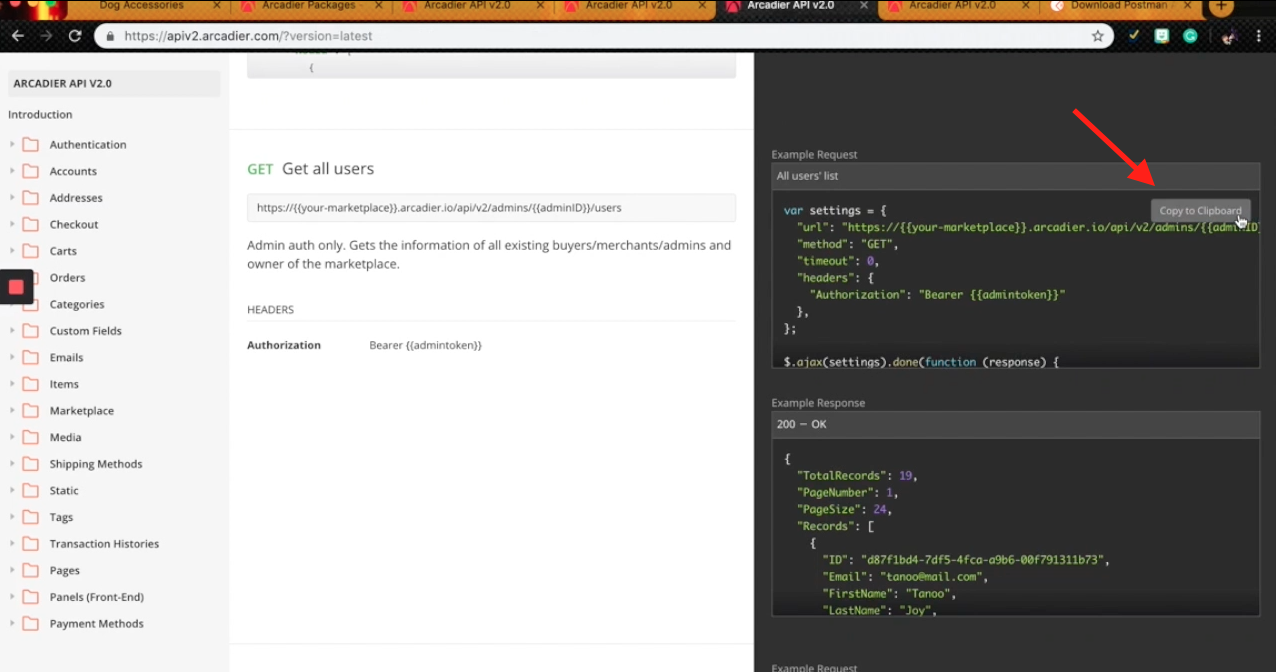Click the Get all users endpoint URL
Screen dimensions: 1276x672
(x=439, y=208)
